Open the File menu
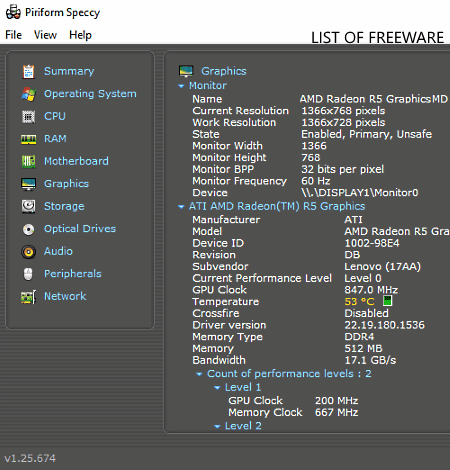The height and width of the screenshot is (470, 450). pos(13,35)
